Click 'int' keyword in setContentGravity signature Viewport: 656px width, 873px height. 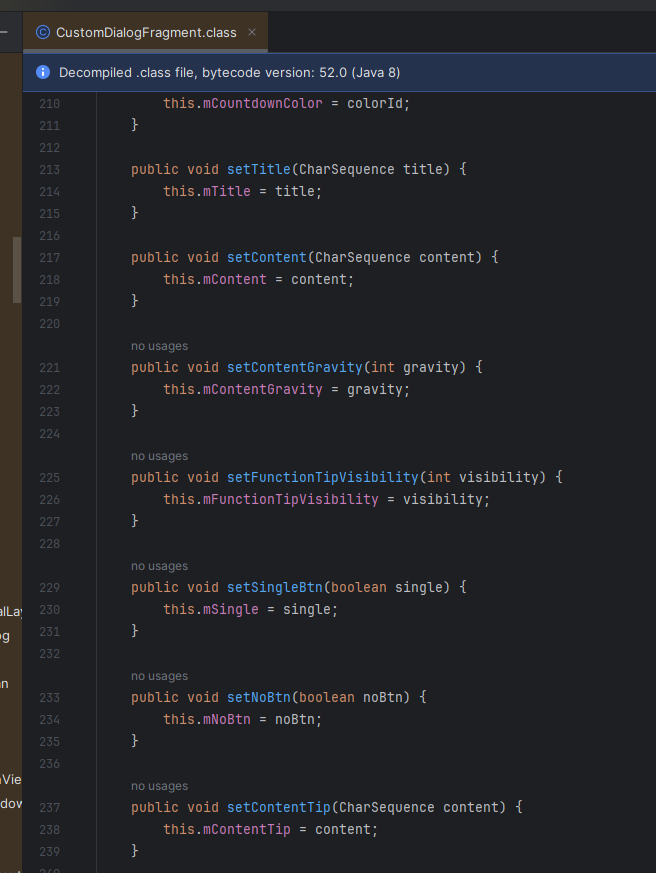383,367
